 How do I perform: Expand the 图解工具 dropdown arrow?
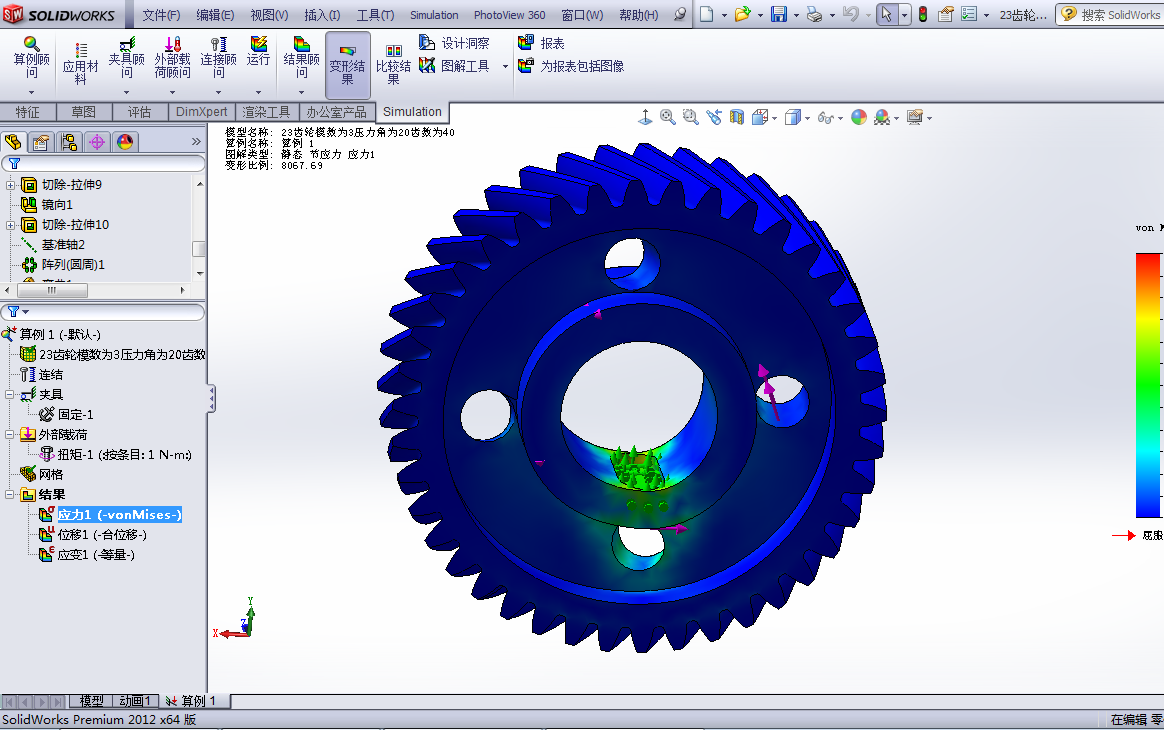[x=506, y=67]
